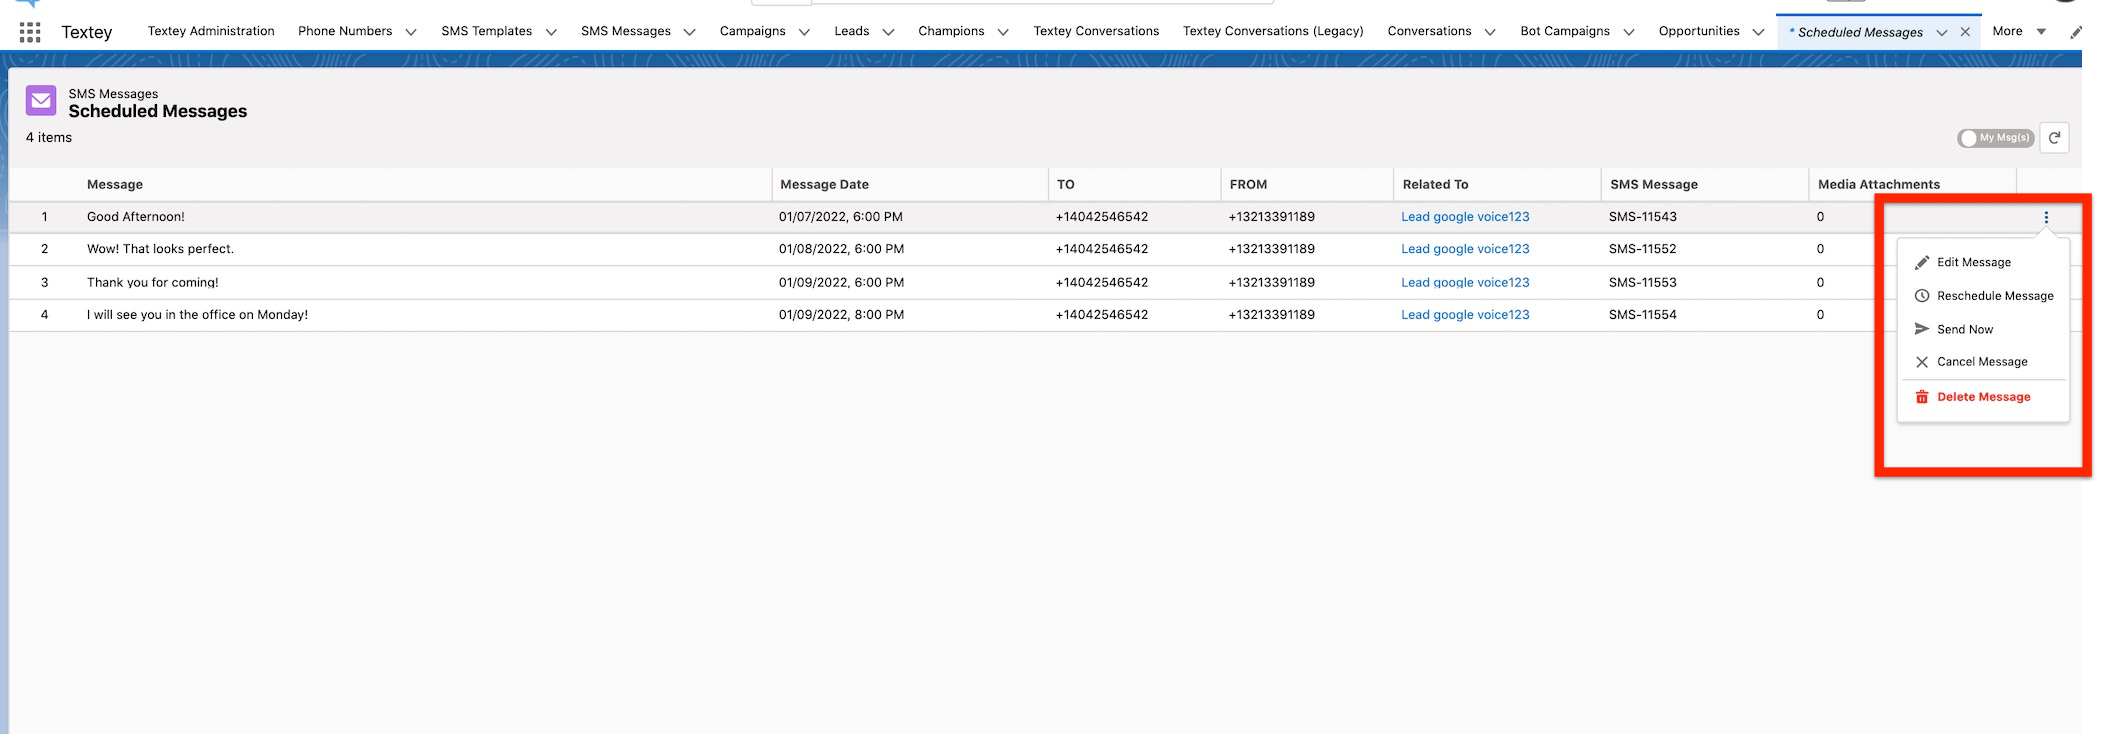This screenshot has width=2102, height=734.
Task: Switch to the Opportunities tab
Action: coord(1699,31)
